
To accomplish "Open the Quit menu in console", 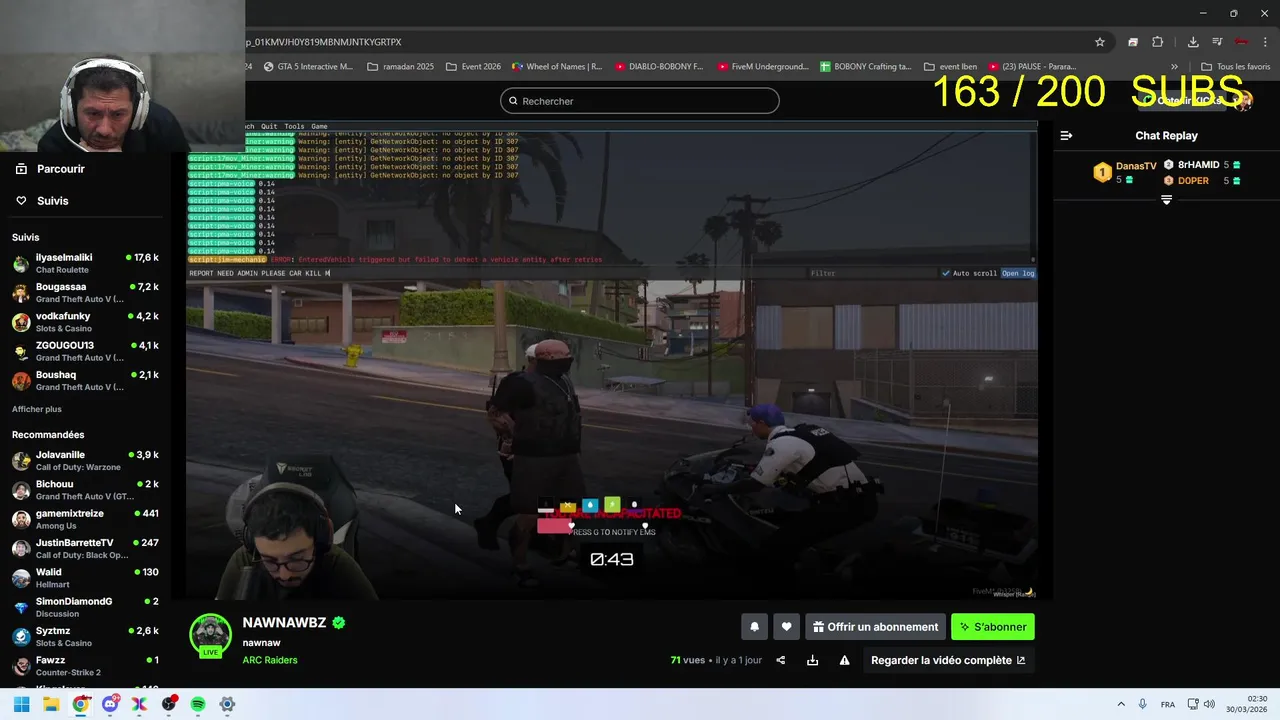I will (269, 127).
